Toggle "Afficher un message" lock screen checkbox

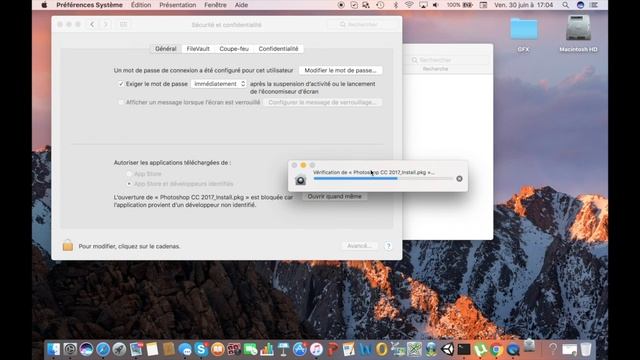pos(121,102)
